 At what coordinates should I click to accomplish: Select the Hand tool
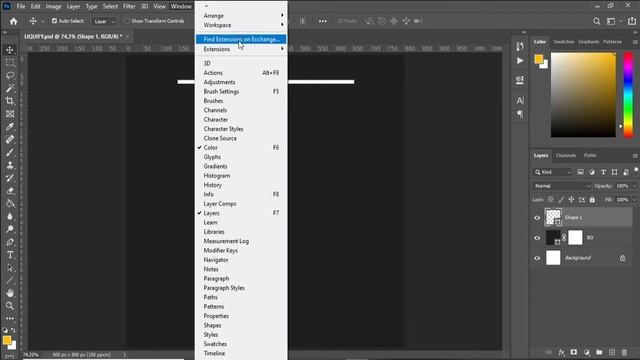(x=10, y=293)
